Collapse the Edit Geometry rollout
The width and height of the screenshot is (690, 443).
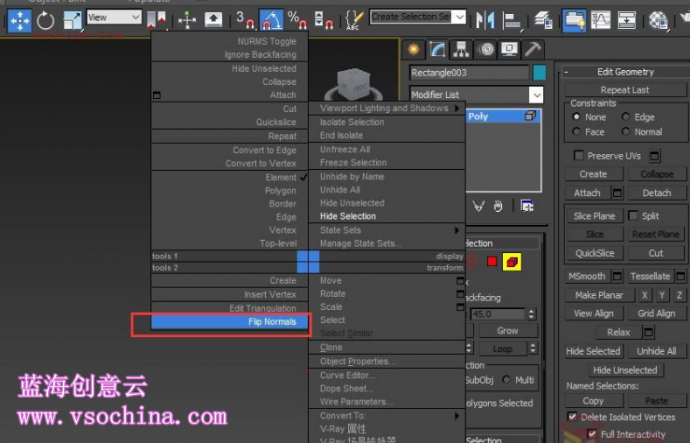point(620,72)
